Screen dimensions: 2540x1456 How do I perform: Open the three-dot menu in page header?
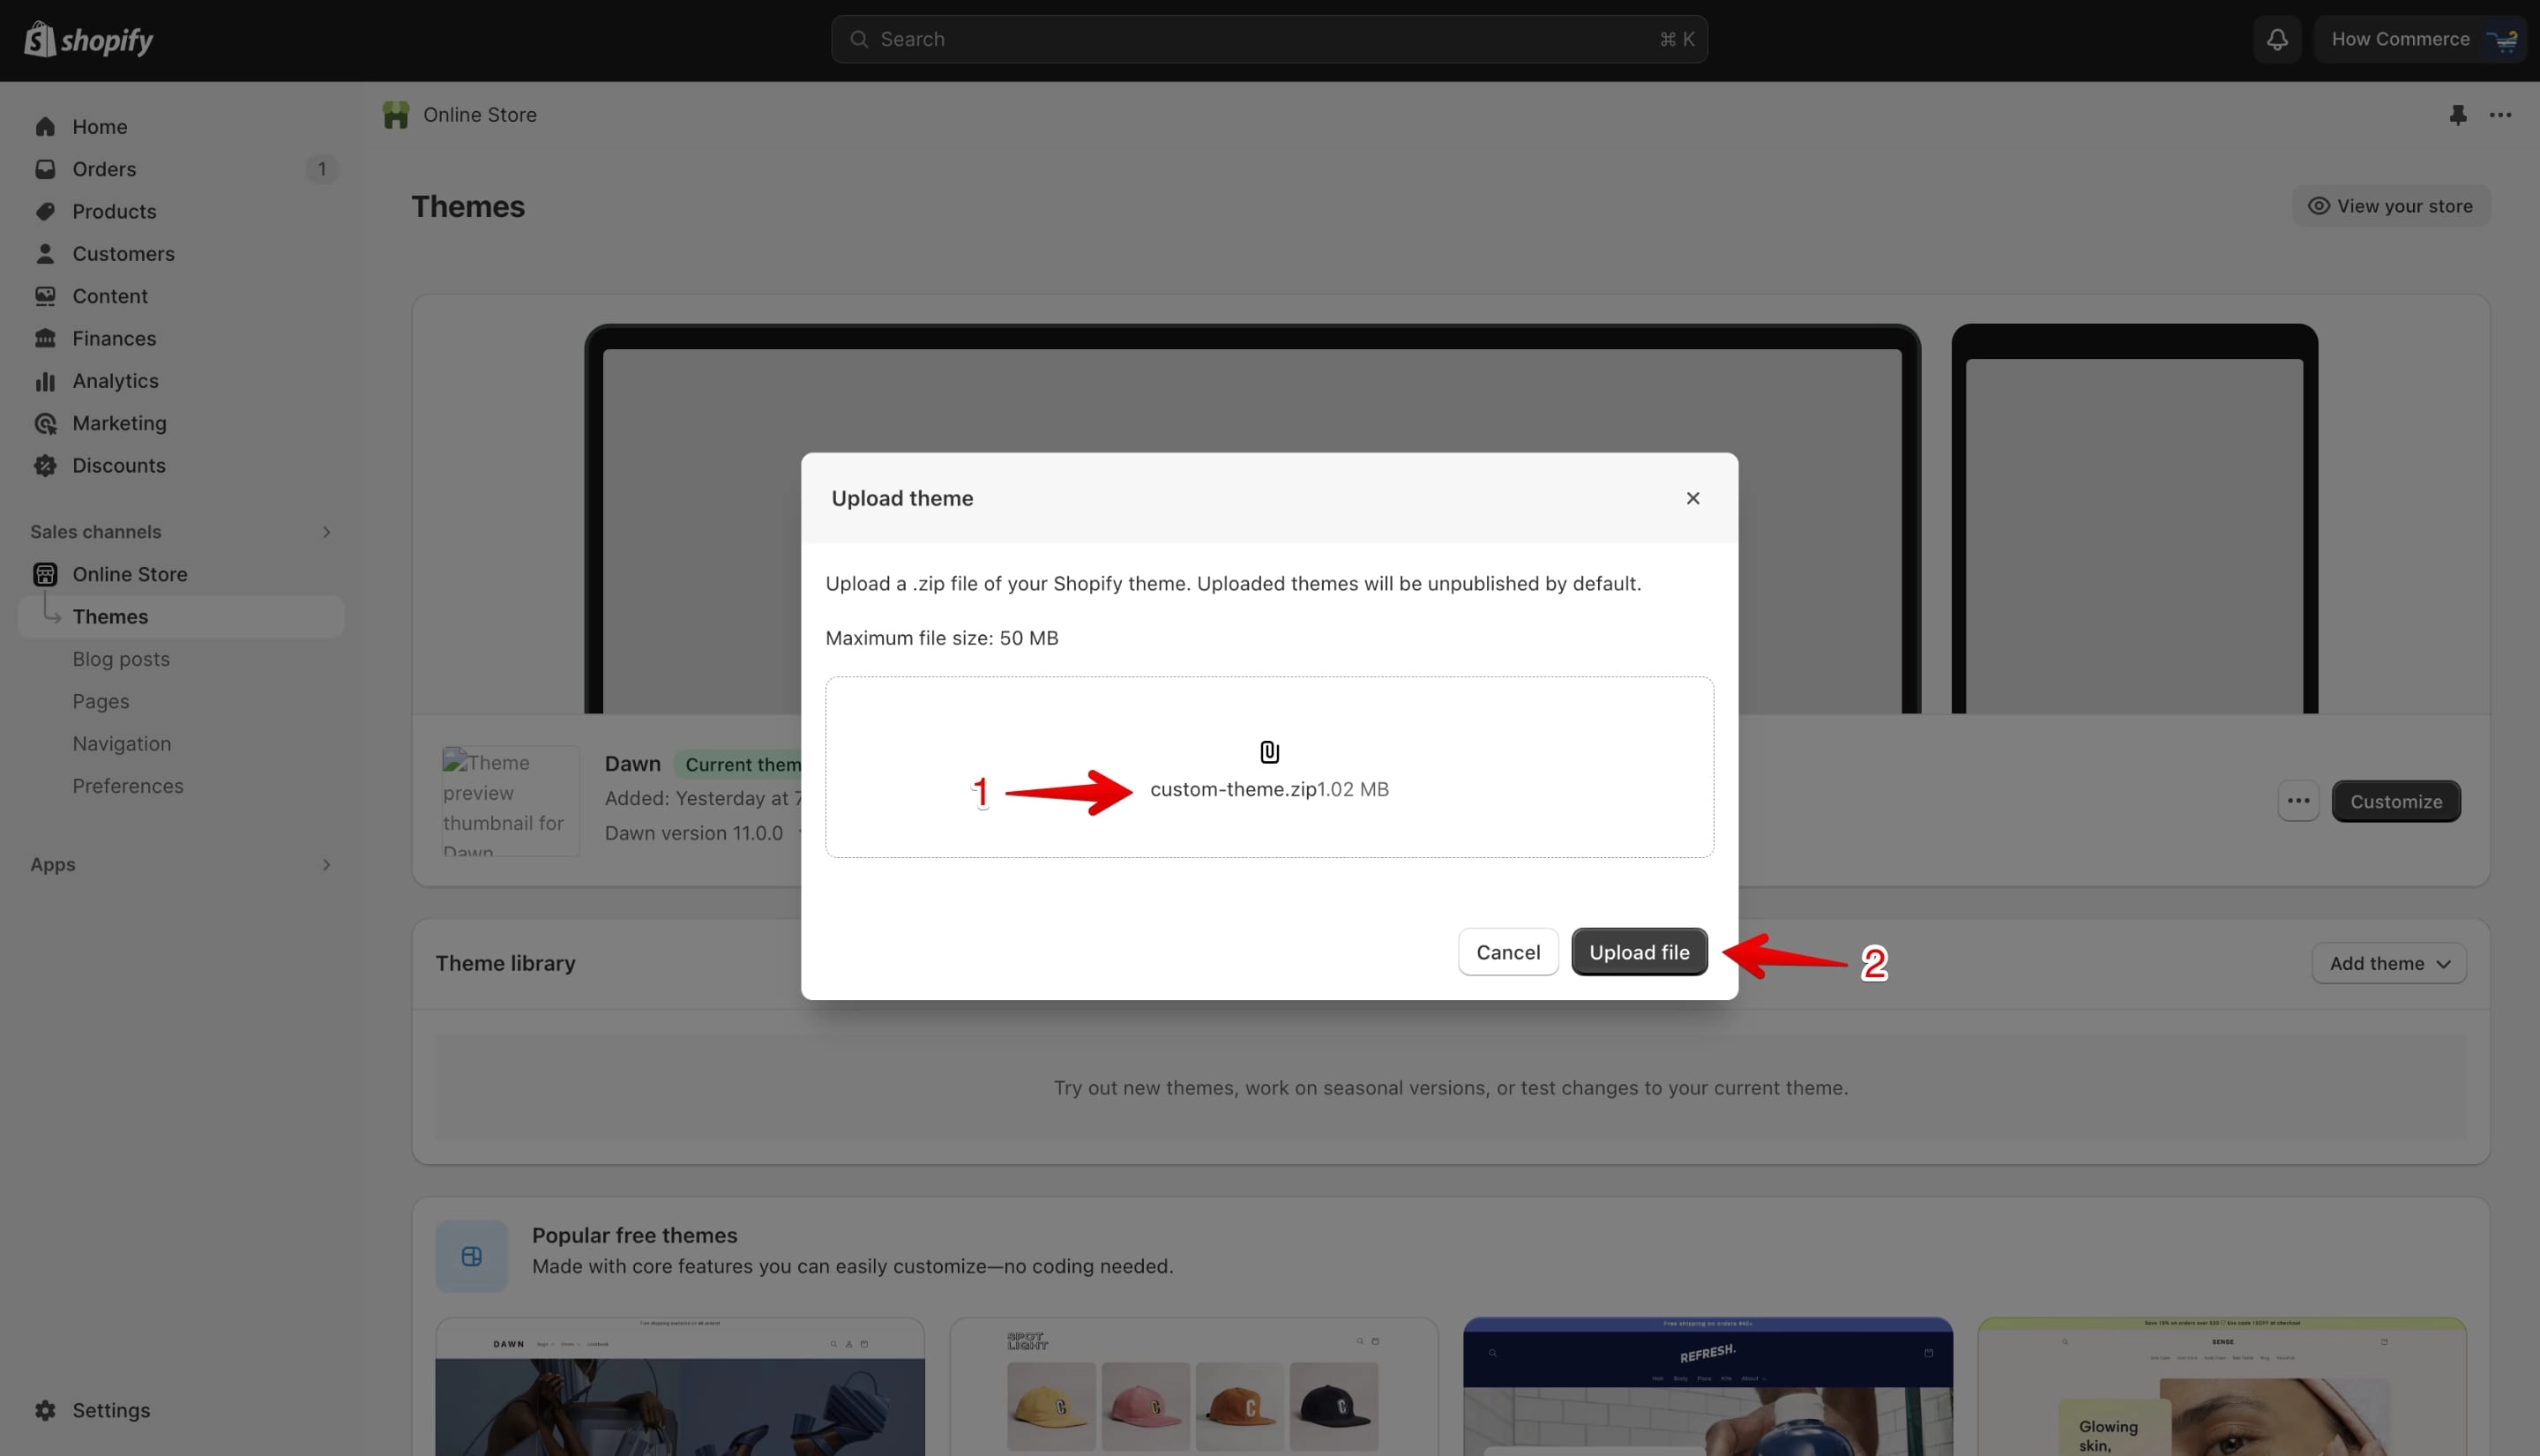coord(2501,115)
